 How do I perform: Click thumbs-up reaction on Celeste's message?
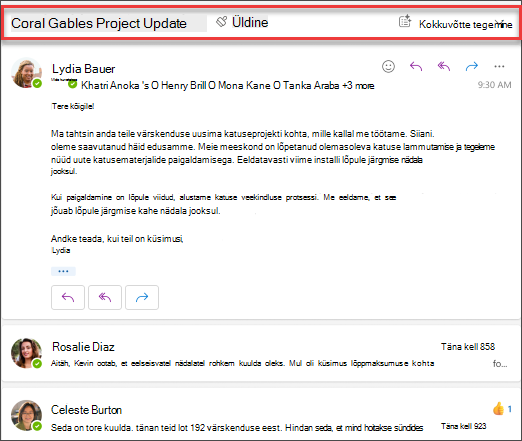click(x=498, y=408)
